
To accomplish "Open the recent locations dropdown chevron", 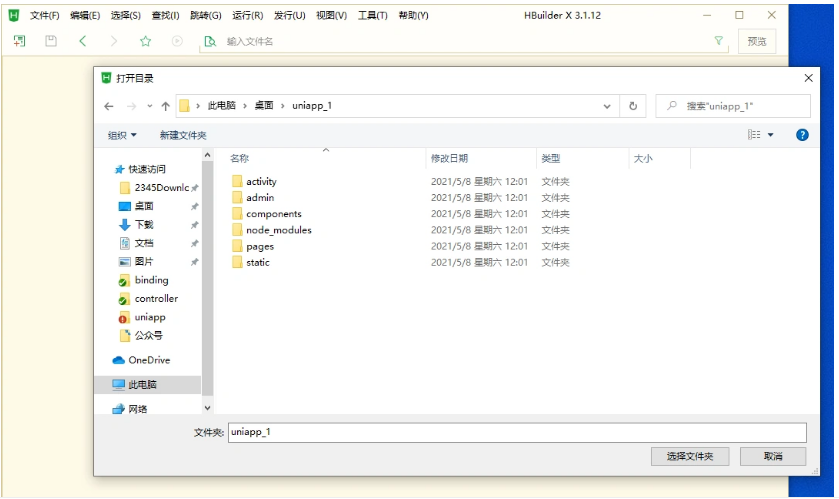I will click(149, 106).
